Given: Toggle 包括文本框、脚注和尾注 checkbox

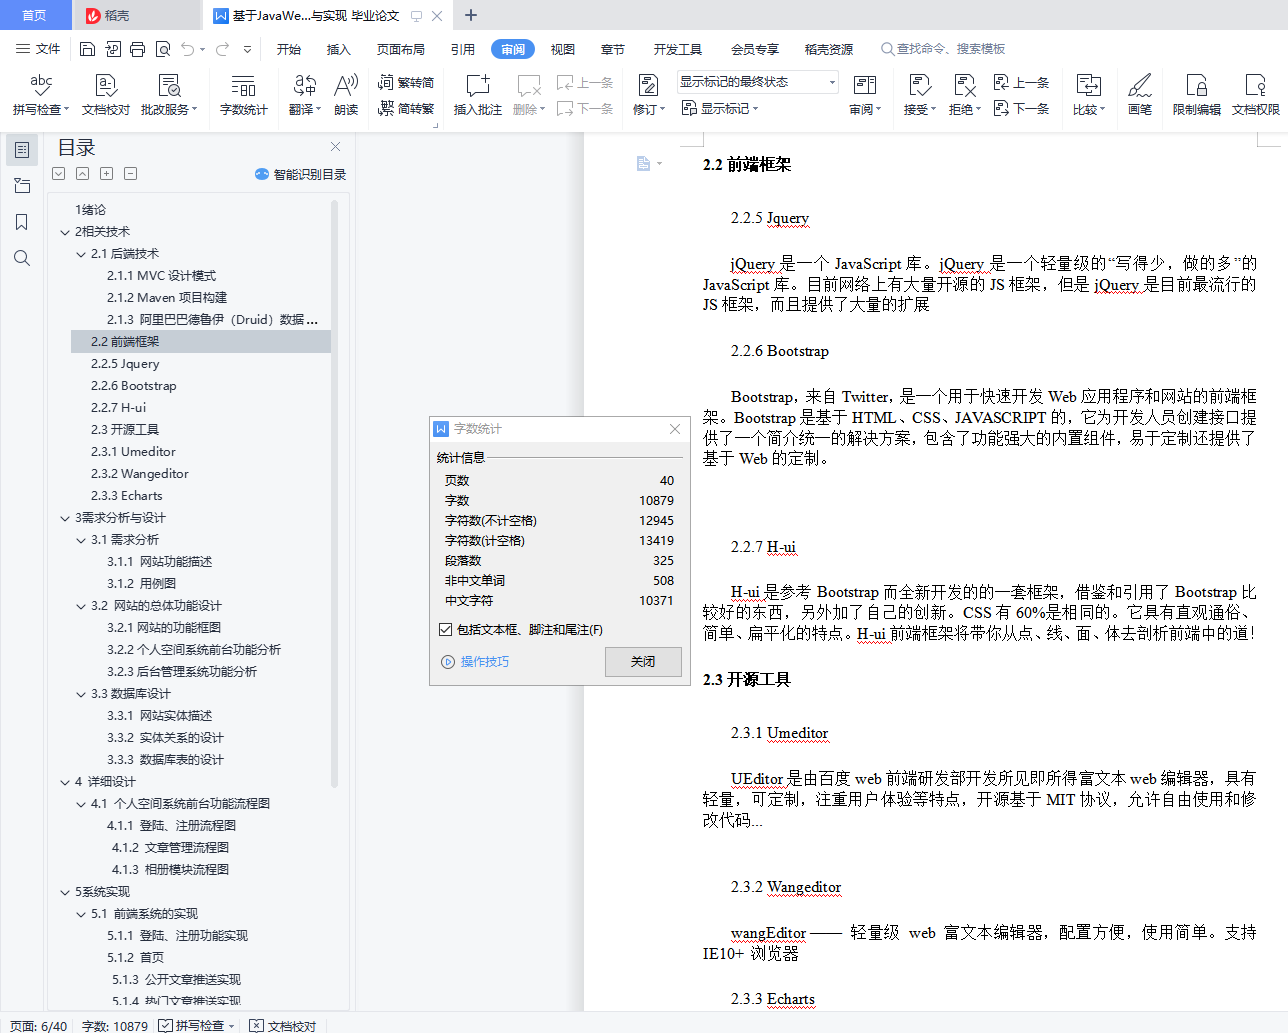Looking at the screenshot, I should tap(446, 630).
